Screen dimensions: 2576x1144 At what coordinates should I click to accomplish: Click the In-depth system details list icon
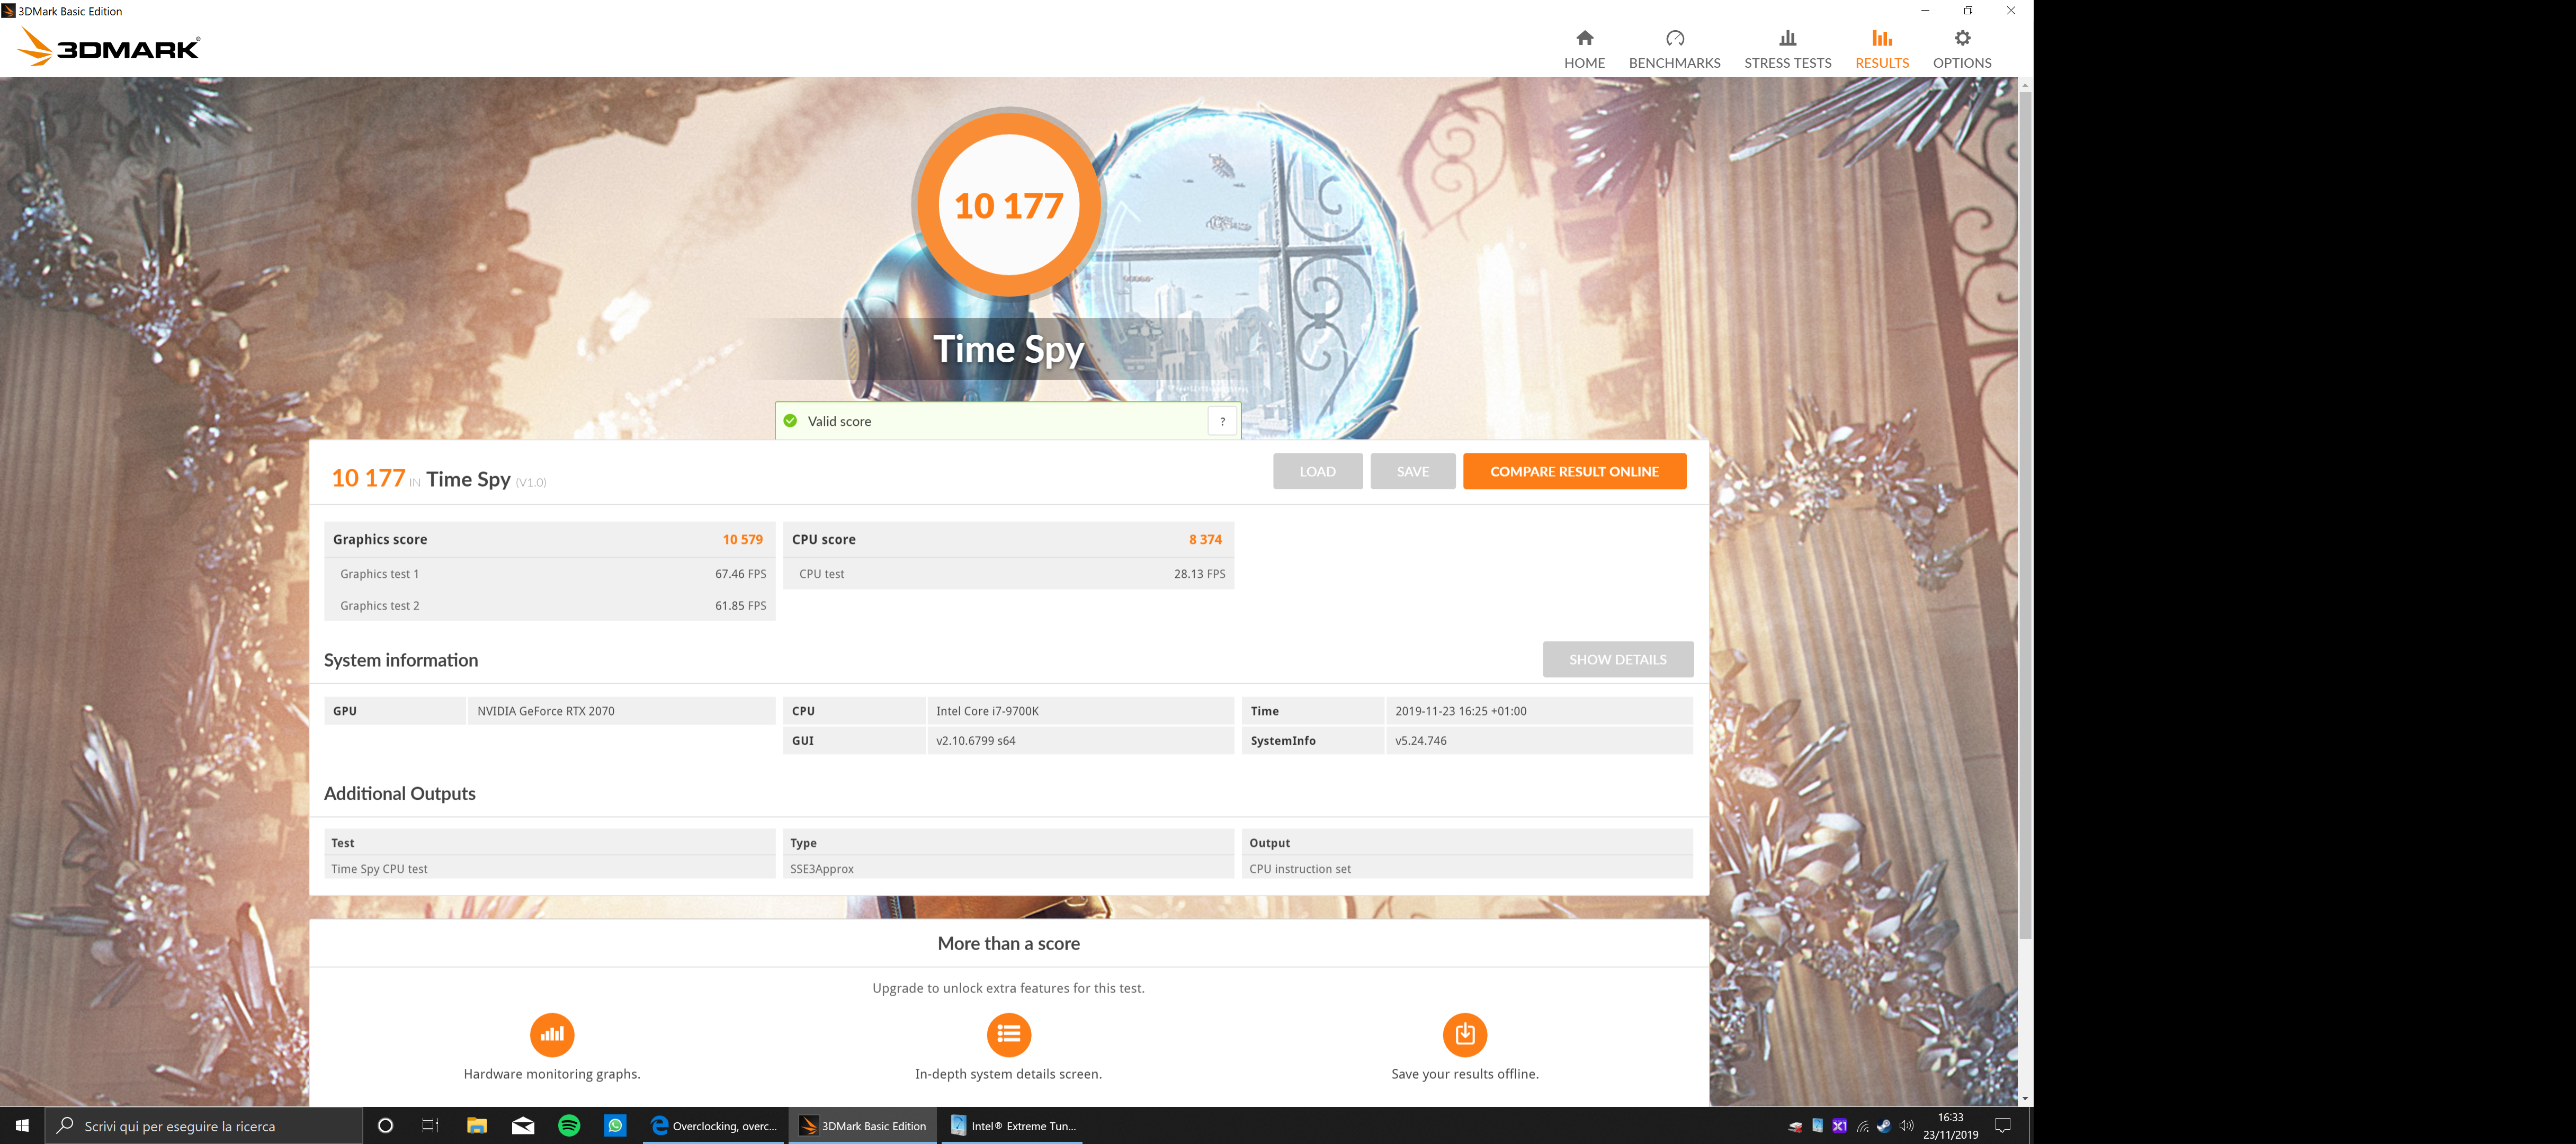click(1008, 1034)
